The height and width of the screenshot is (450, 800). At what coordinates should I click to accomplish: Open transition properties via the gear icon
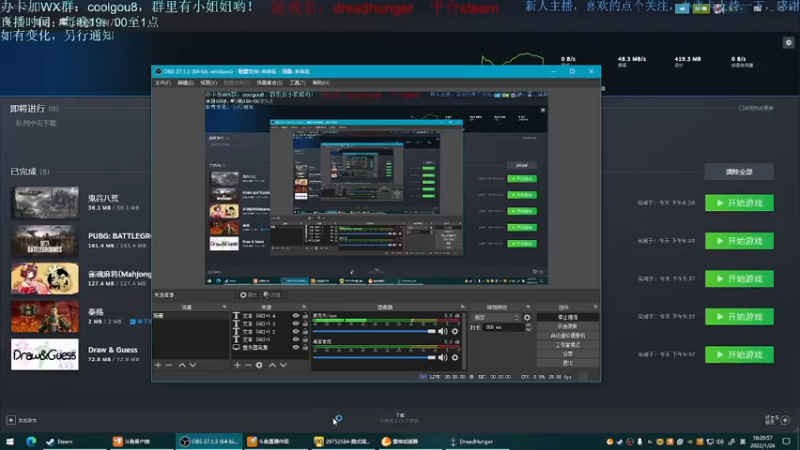tap(527, 317)
